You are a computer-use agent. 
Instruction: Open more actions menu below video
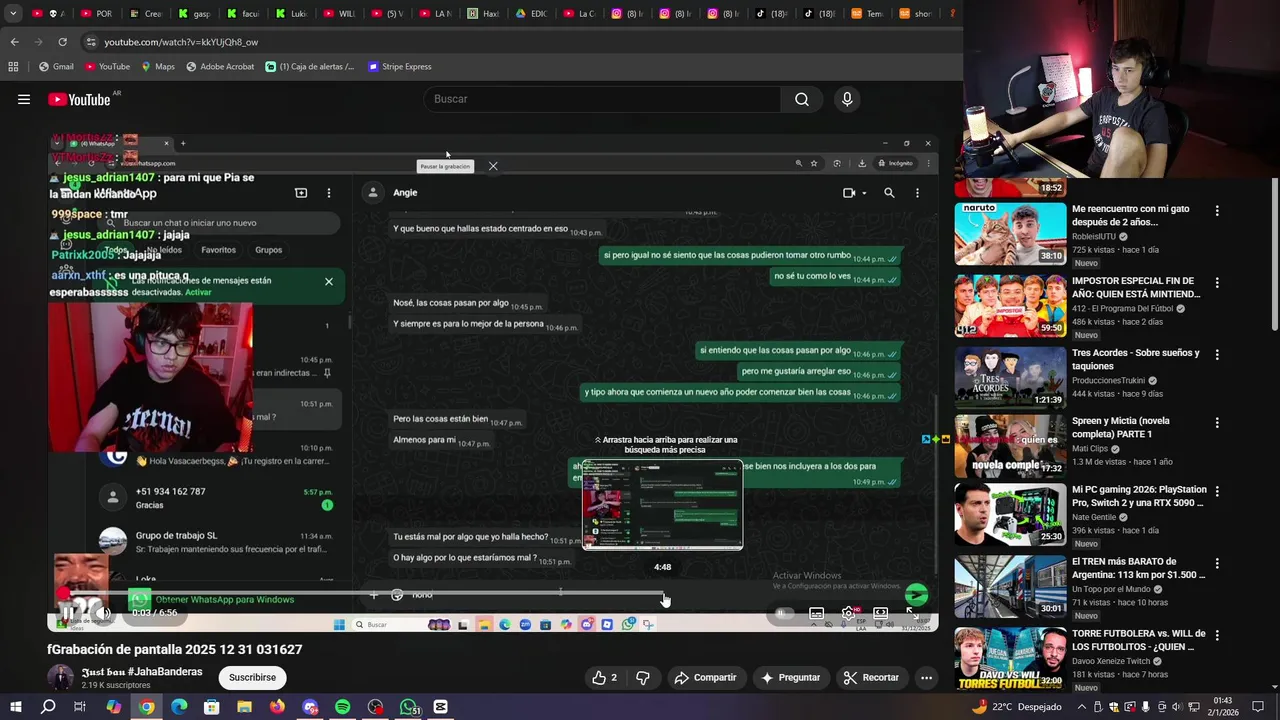pyautogui.click(x=926, y=677)
